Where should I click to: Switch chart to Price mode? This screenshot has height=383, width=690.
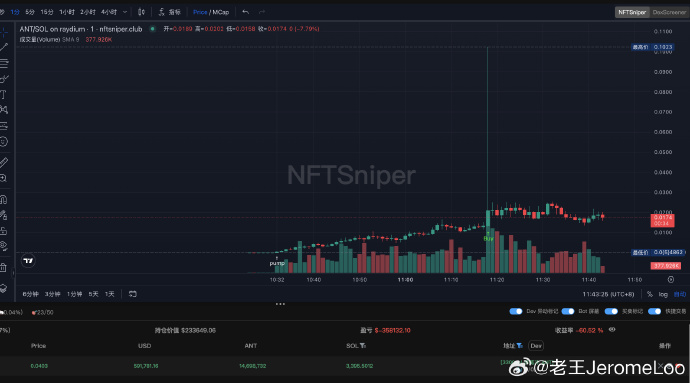coord(200,12)
